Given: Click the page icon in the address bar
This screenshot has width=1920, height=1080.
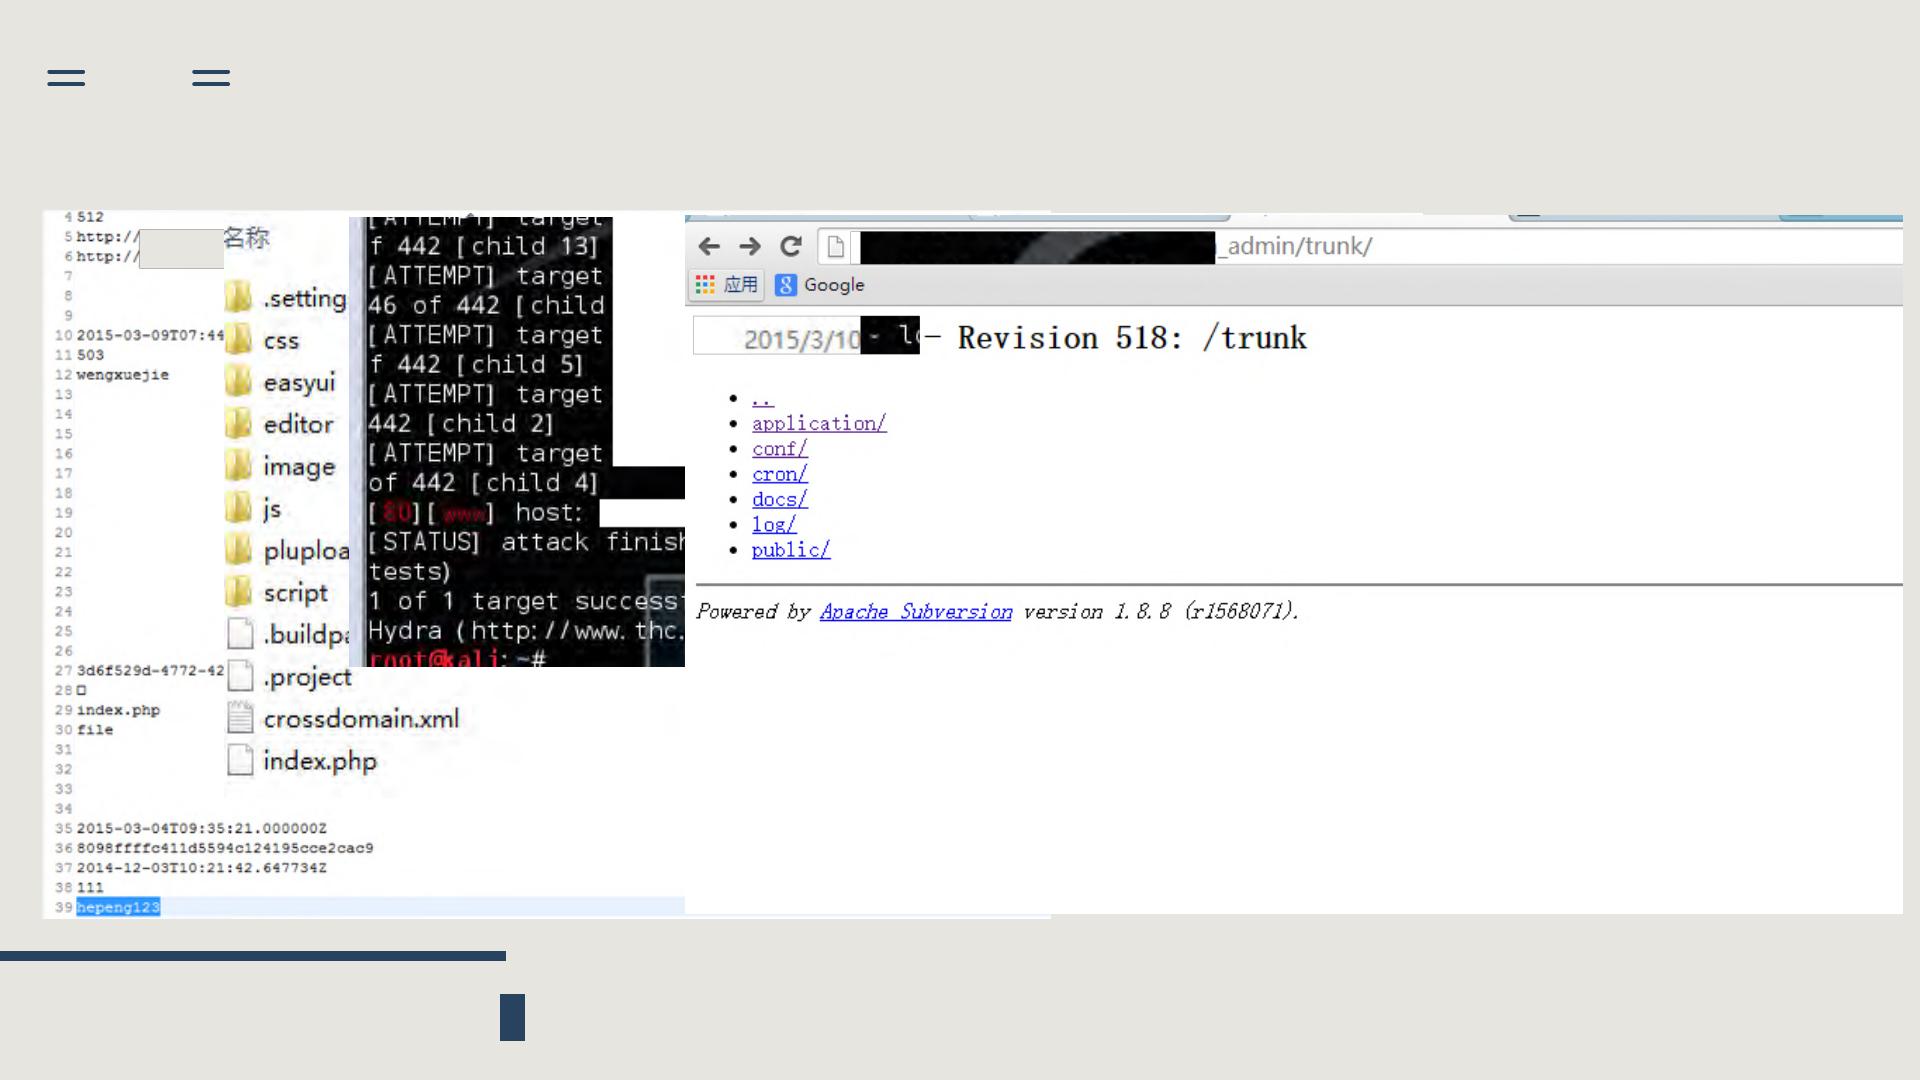Looking at the screenshot, I should tap(836, 247).
